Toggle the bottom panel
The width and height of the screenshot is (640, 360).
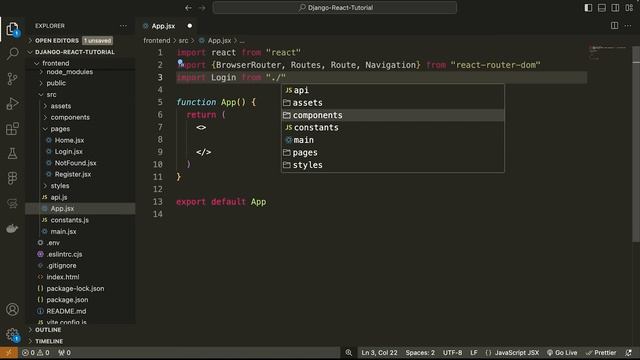tap(602, 8)
